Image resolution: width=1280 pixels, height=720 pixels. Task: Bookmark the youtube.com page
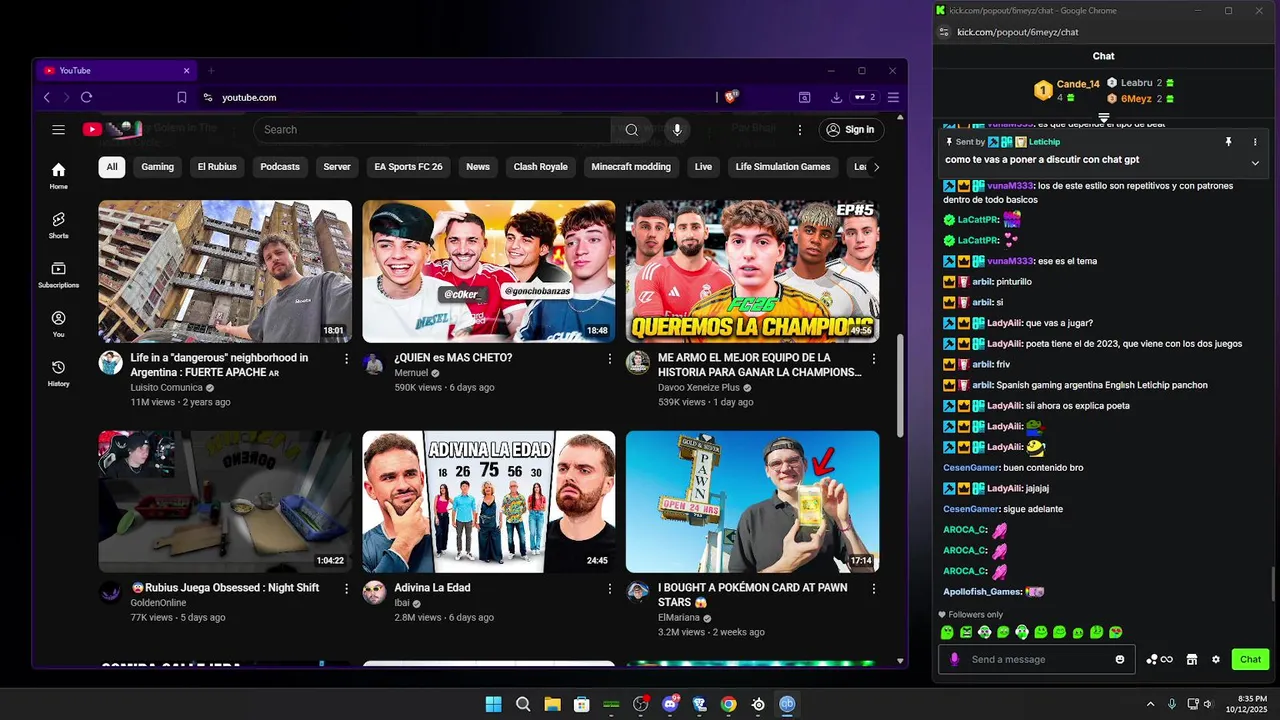182,97
